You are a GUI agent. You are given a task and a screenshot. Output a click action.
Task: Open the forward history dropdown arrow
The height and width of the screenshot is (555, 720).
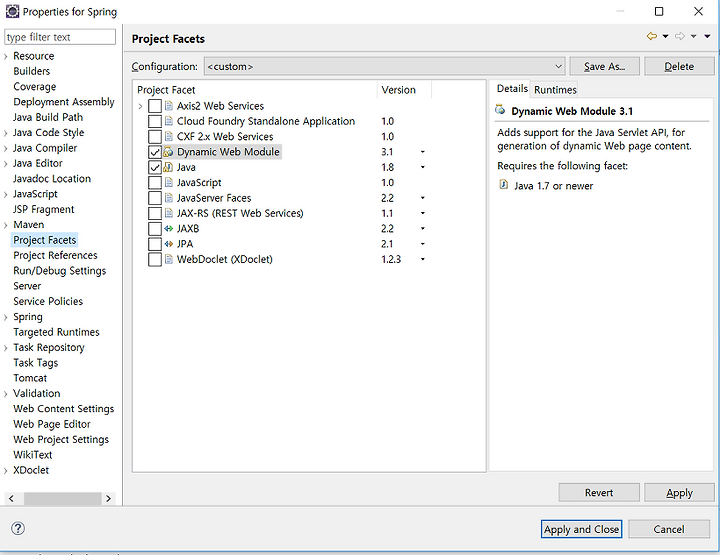point(694,36)
